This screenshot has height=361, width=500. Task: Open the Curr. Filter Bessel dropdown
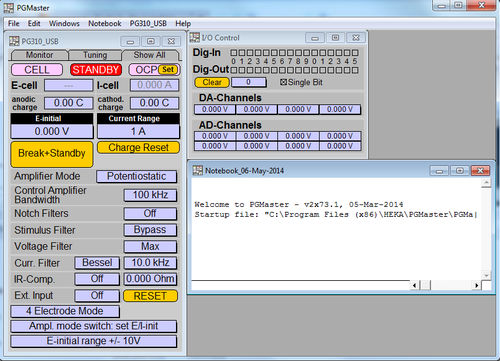tap(97, 263)
